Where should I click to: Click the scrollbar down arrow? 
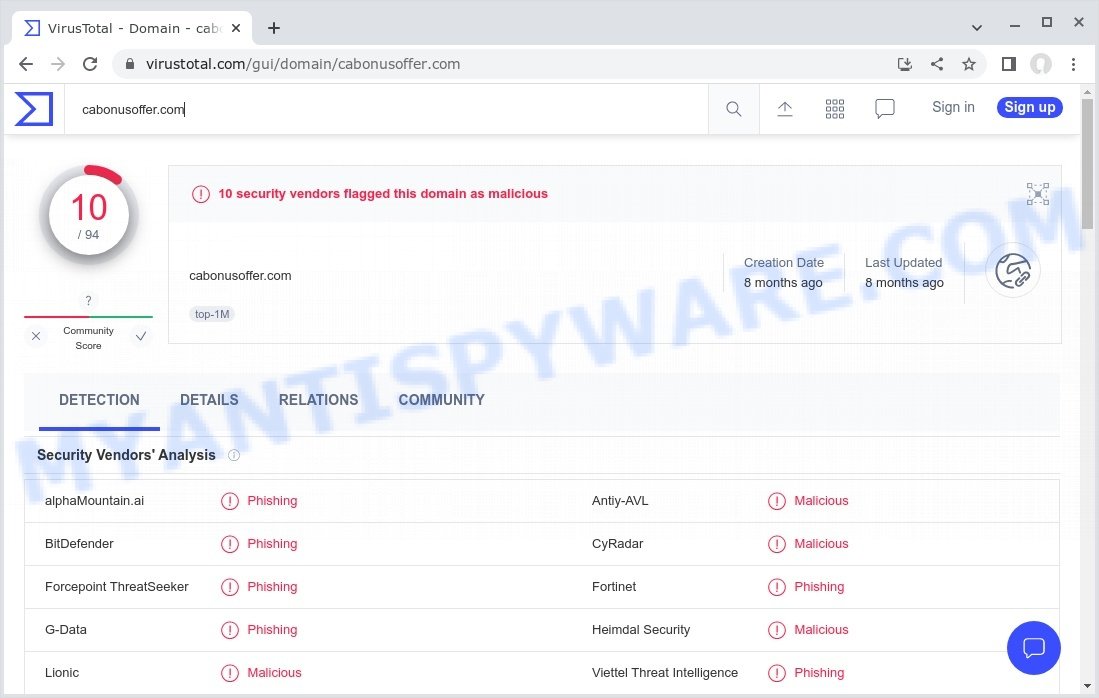click(x=1087, y=687)
